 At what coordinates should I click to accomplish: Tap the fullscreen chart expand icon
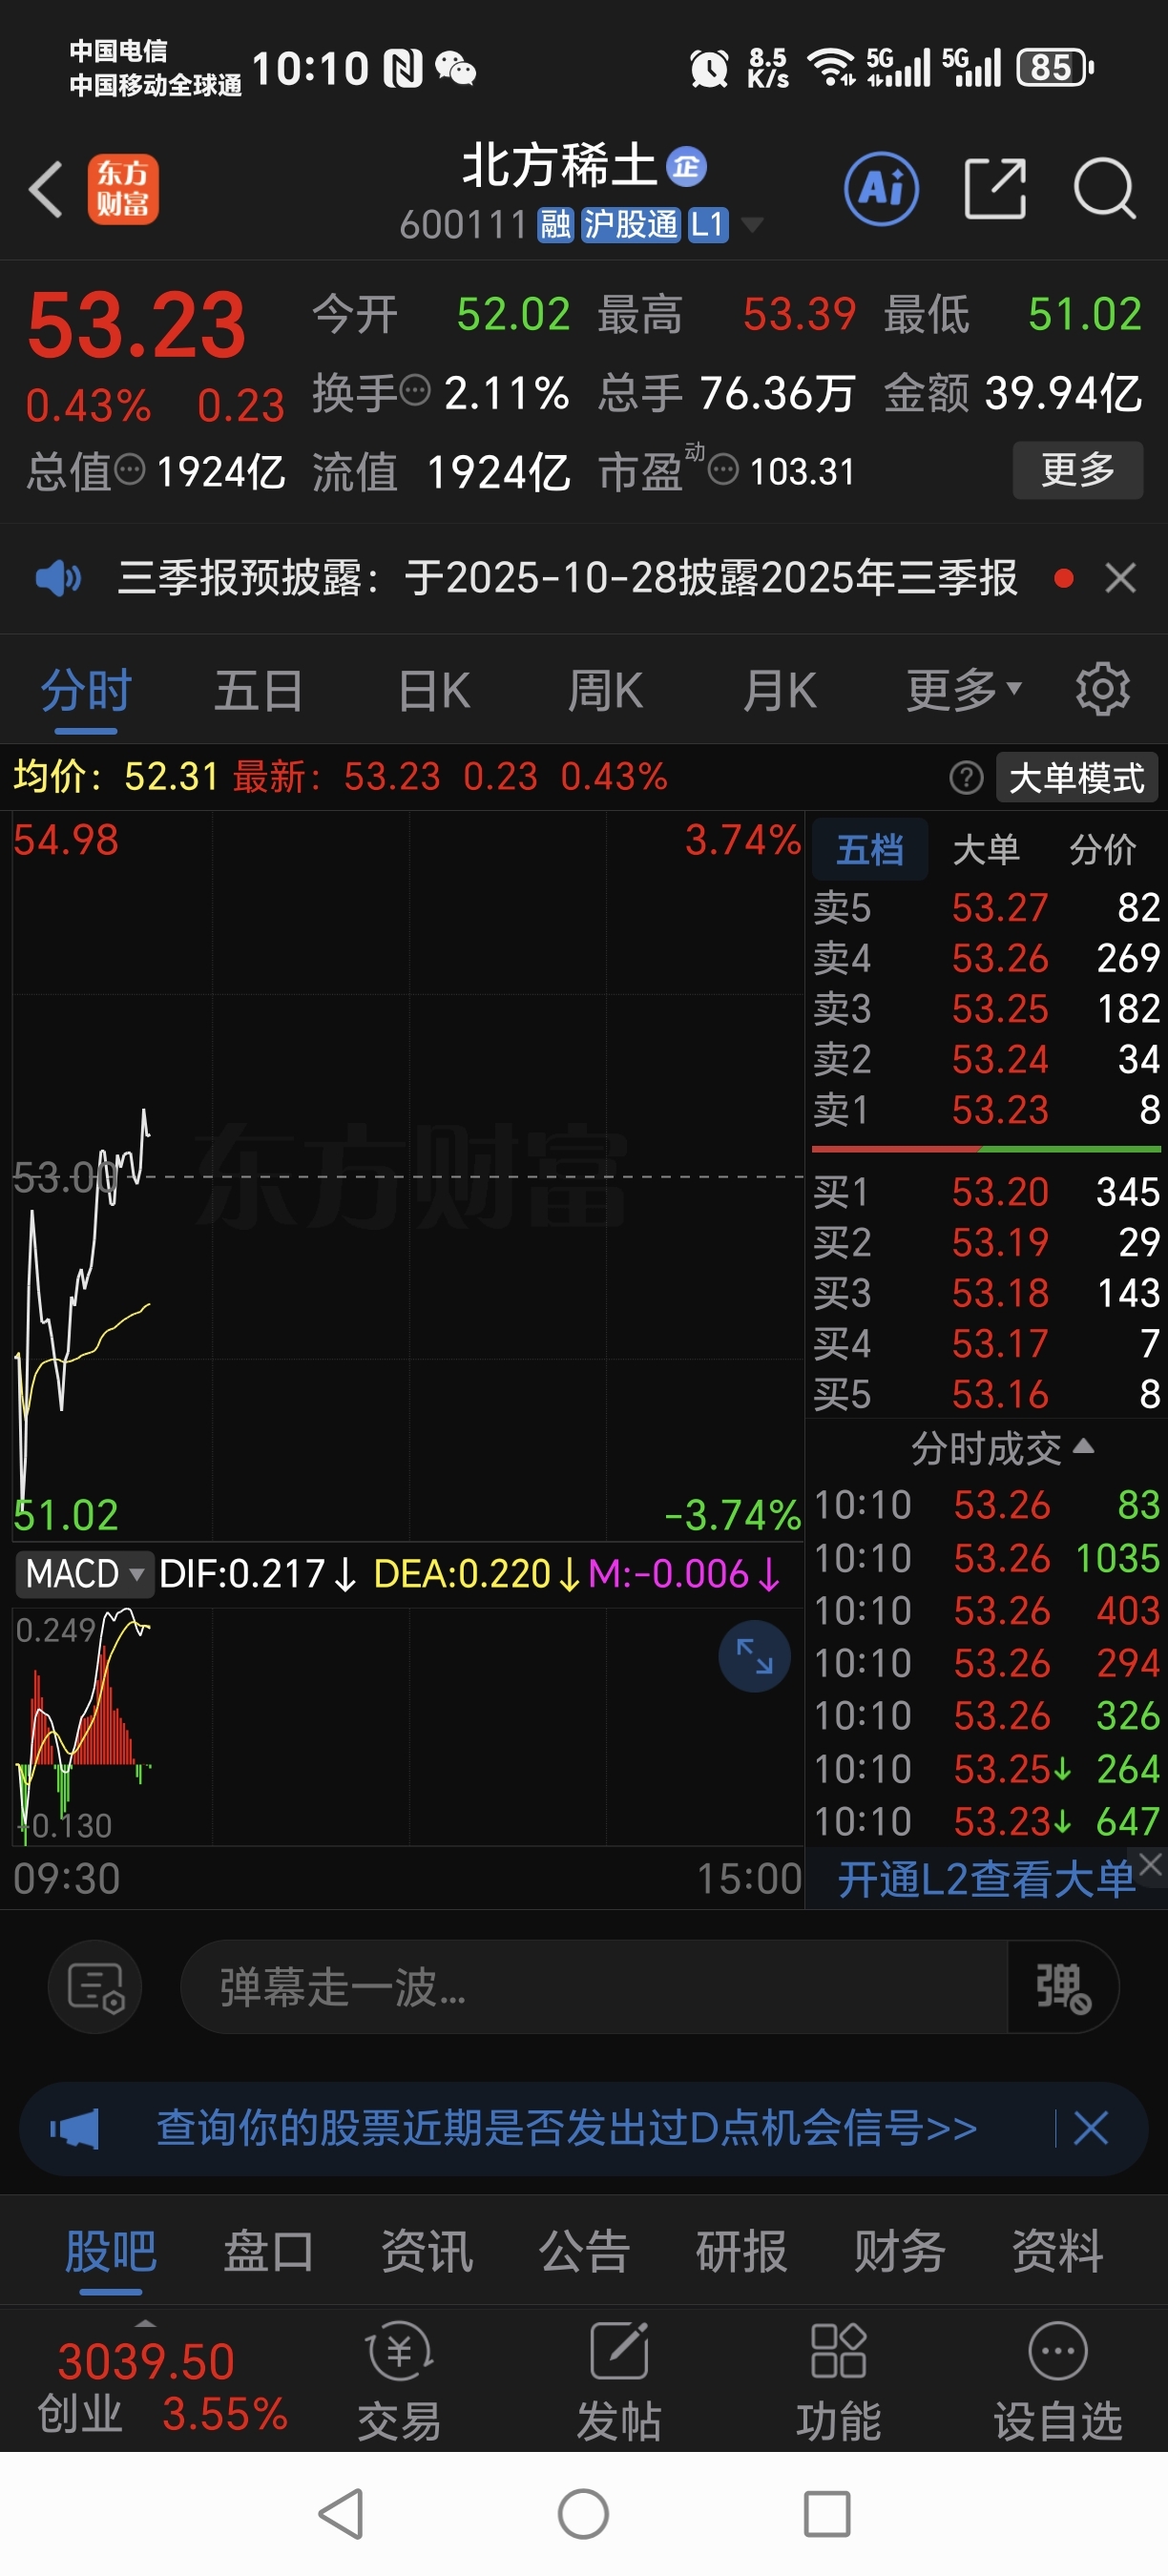coord(754,1656)
